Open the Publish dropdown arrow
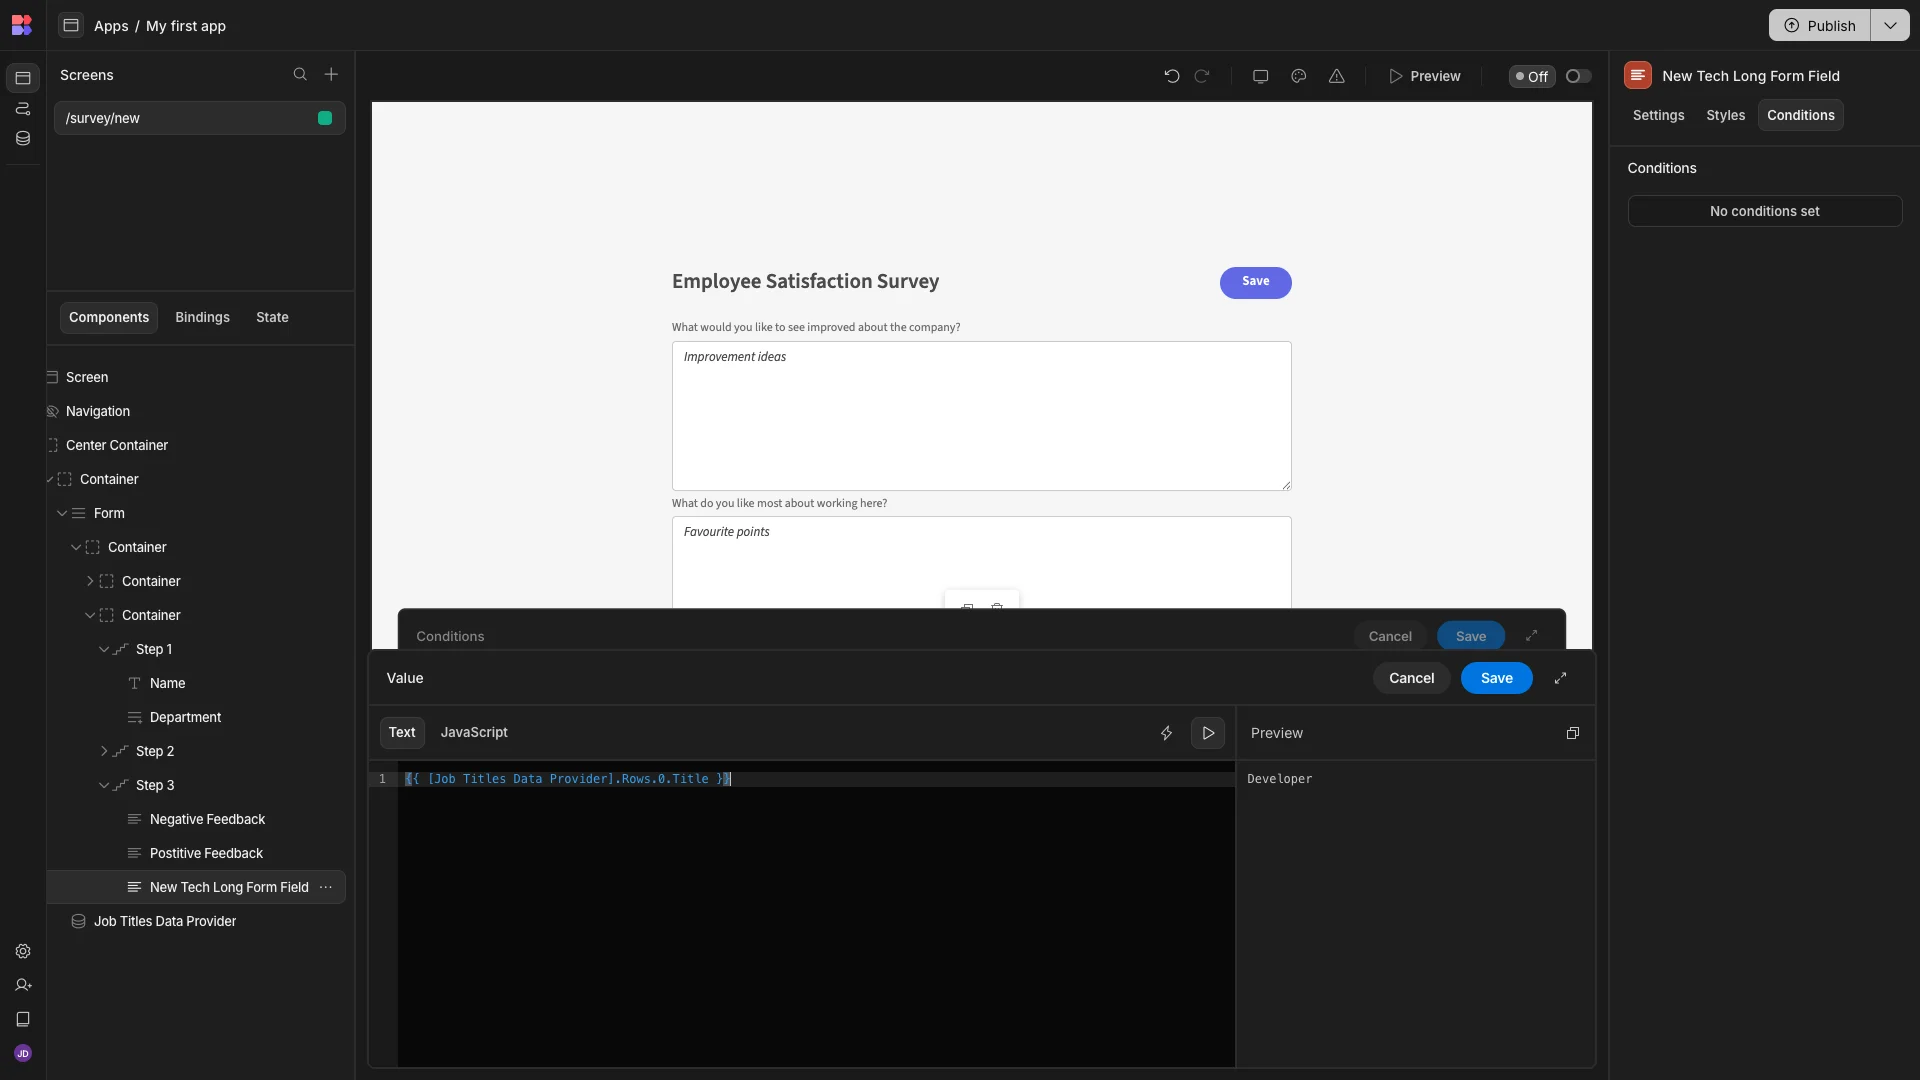Image resolution: width=1920 pixels, height=1080 pixels. (x=1890, y=25)
